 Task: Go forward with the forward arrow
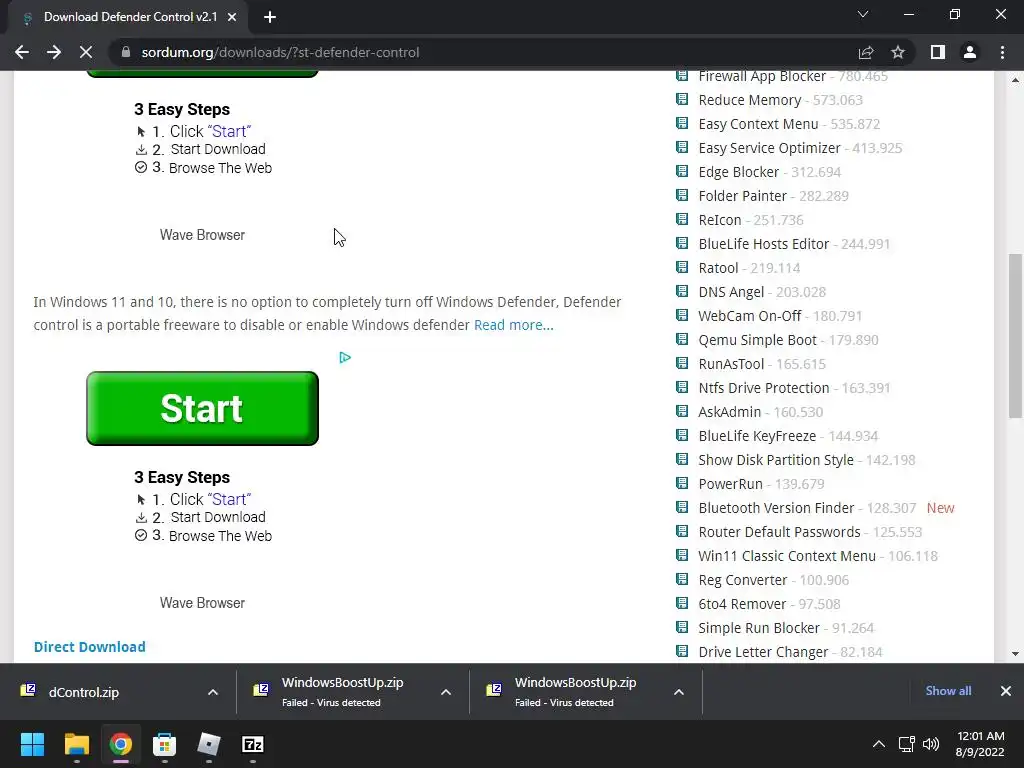(x=54, y=52)
